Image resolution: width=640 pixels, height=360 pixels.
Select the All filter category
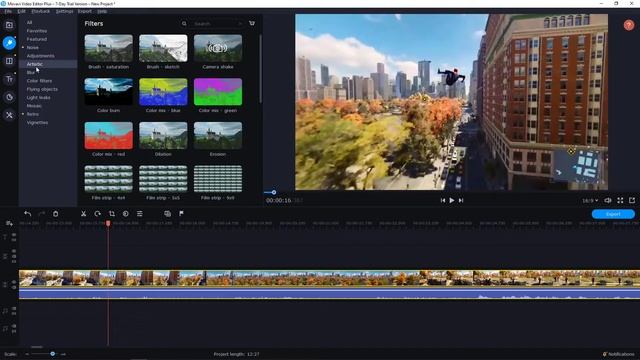(x=29, y=22)
